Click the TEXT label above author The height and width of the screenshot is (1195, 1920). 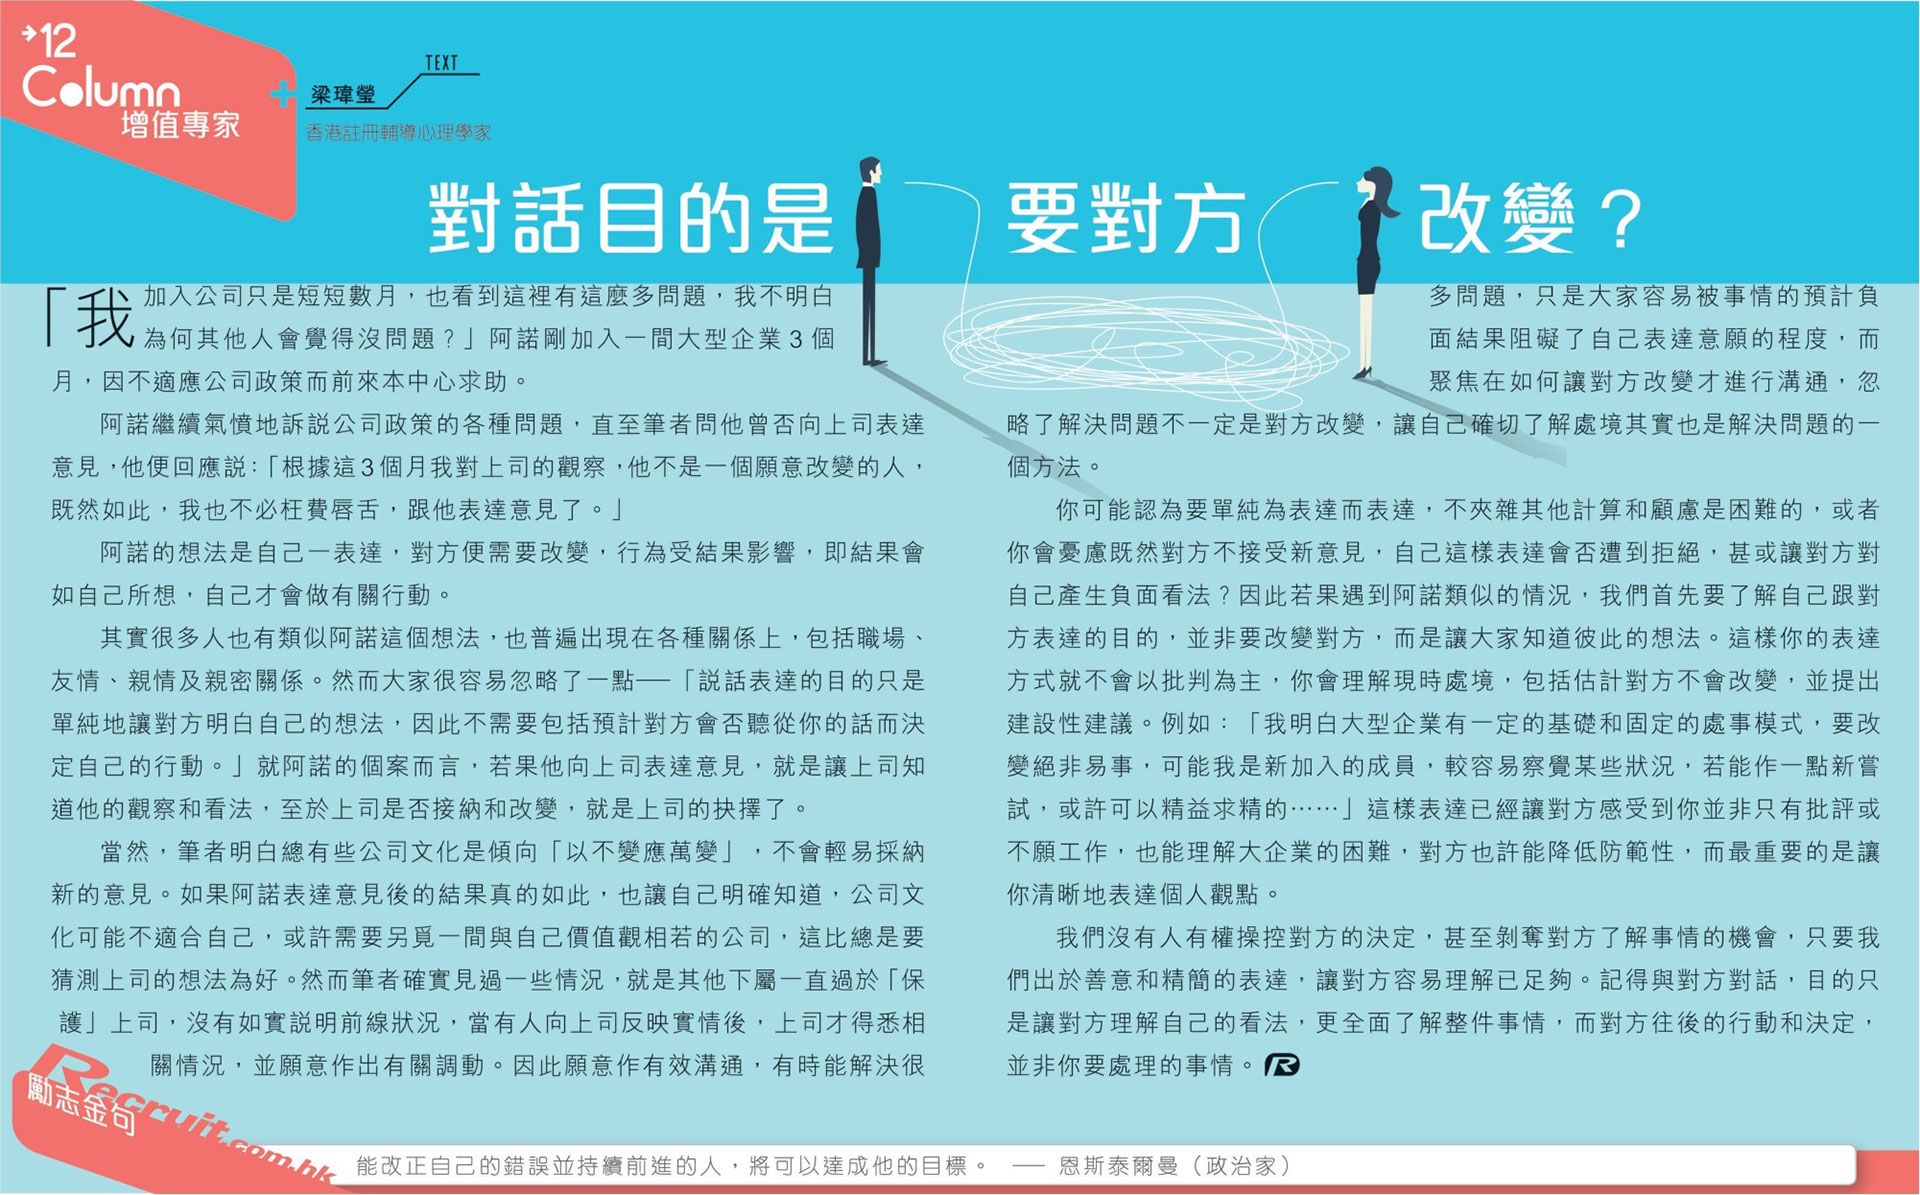click(441, 63)
